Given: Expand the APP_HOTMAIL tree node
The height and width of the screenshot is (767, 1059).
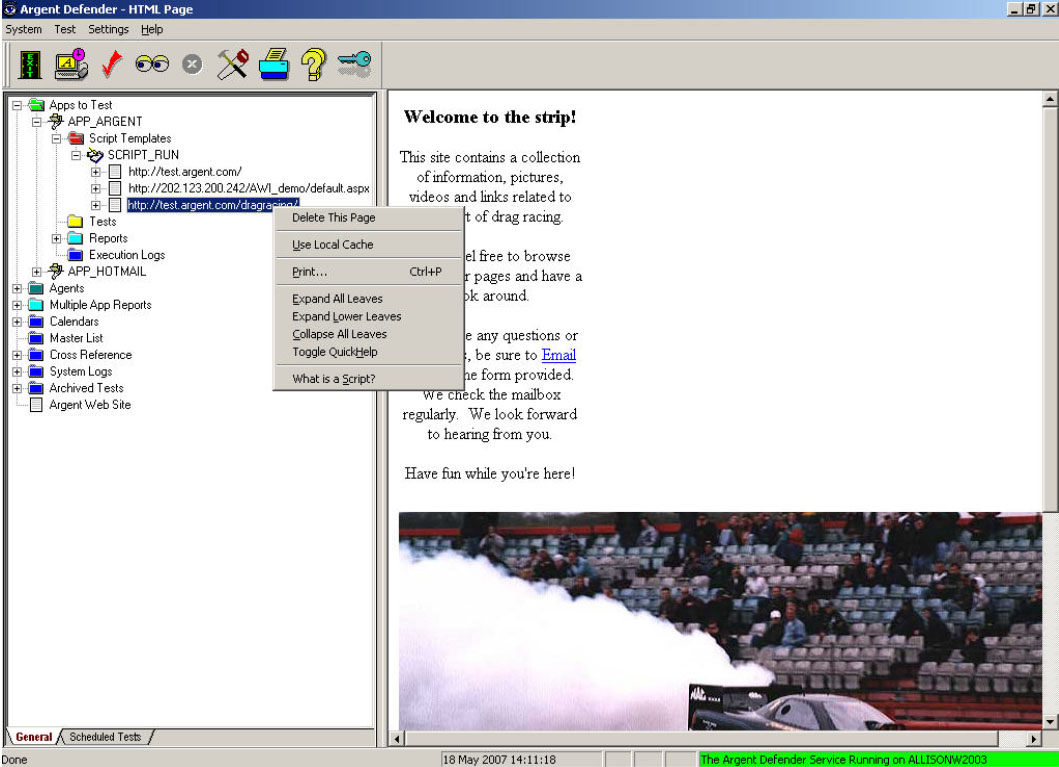Looking at the screenshot, I should click(38, 272).
